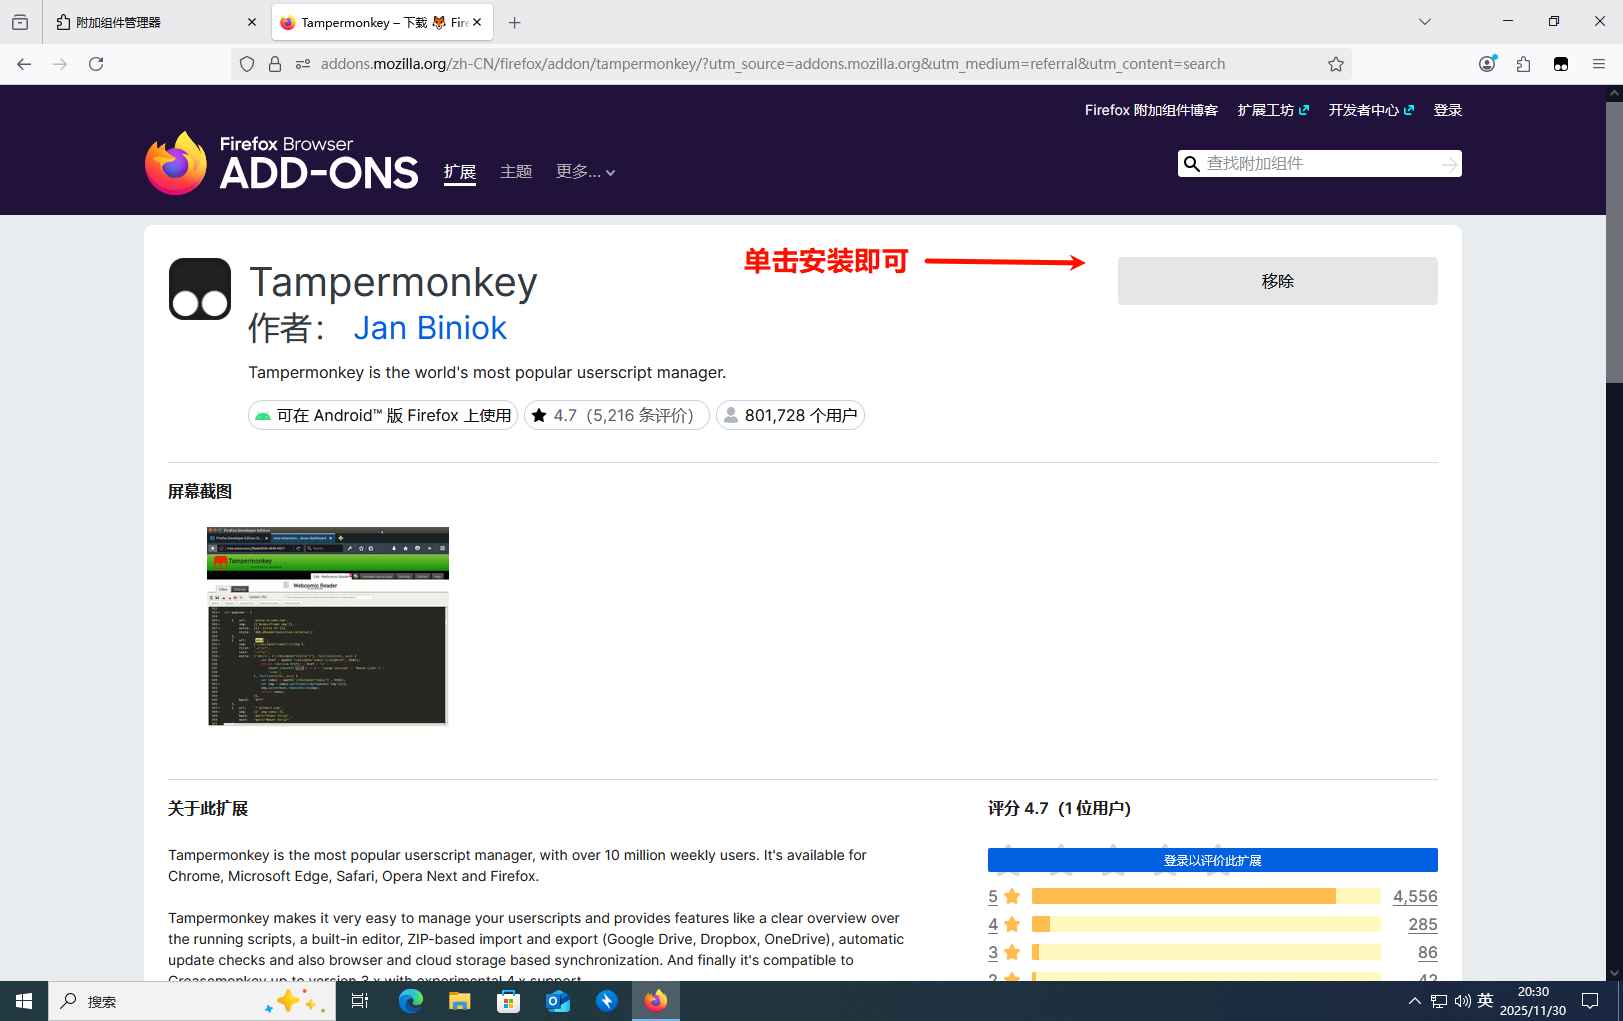This screenshot has height=1021, width=1623.
Task: Open the Firefox extensions puzzle icon
Action: [1523, 64]
